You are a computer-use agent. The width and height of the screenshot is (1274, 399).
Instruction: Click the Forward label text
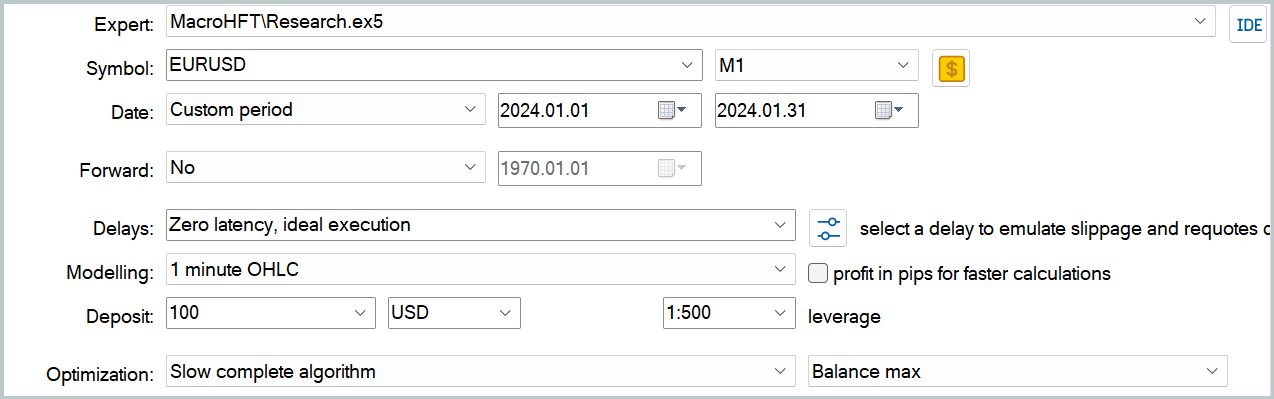[x=116, y=170]
